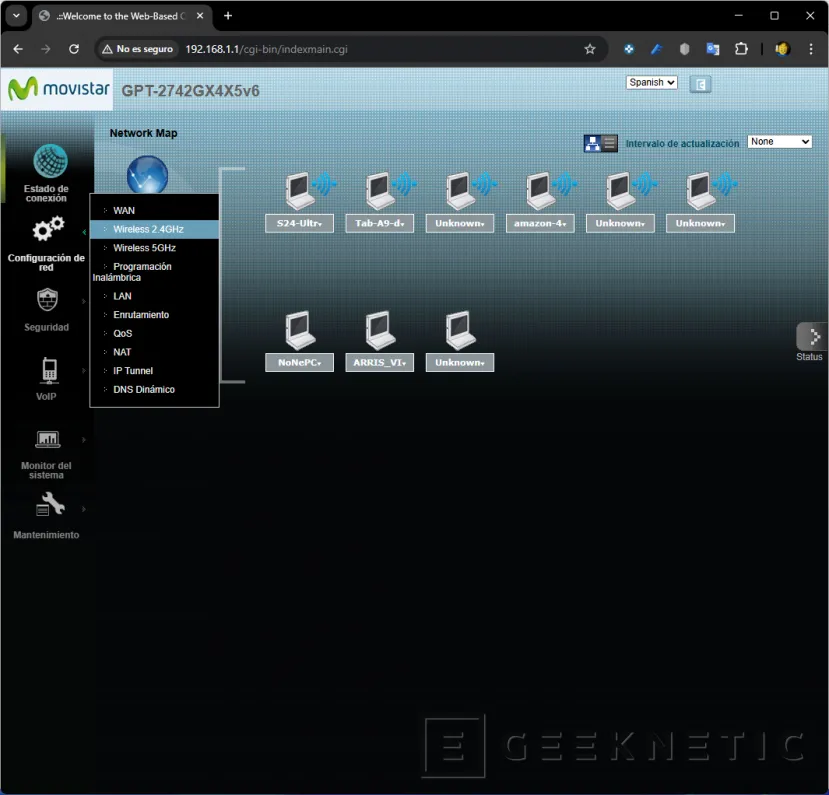Open Monitor del sistema icon
The width and height of the screenshot is (829, 795).
click(48, 439)
